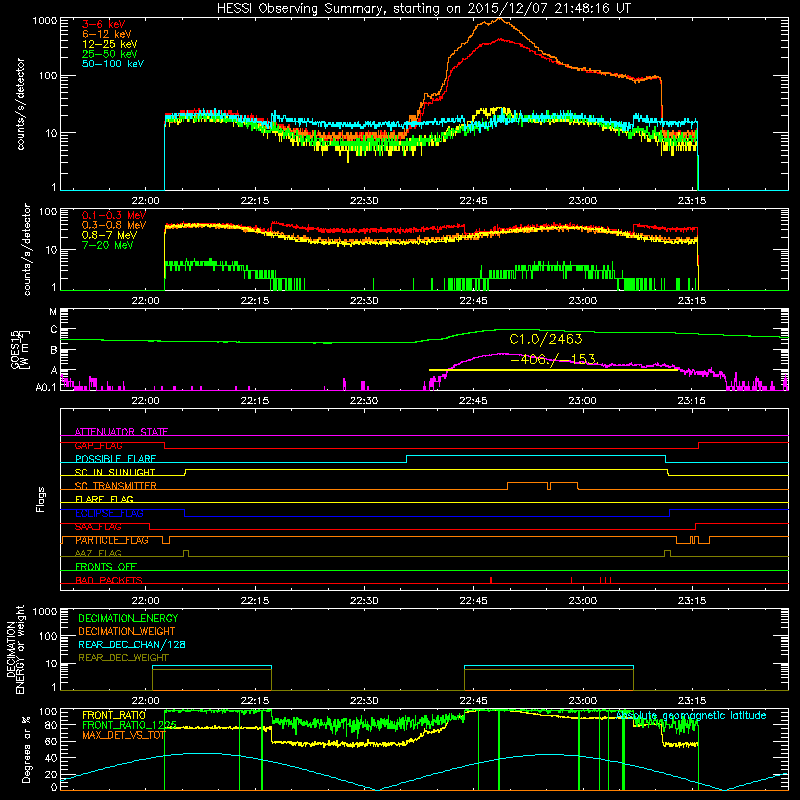Select the 12-25 keV legend label
The height and width of the screenshot is (800, 800).
click(109, 44)
